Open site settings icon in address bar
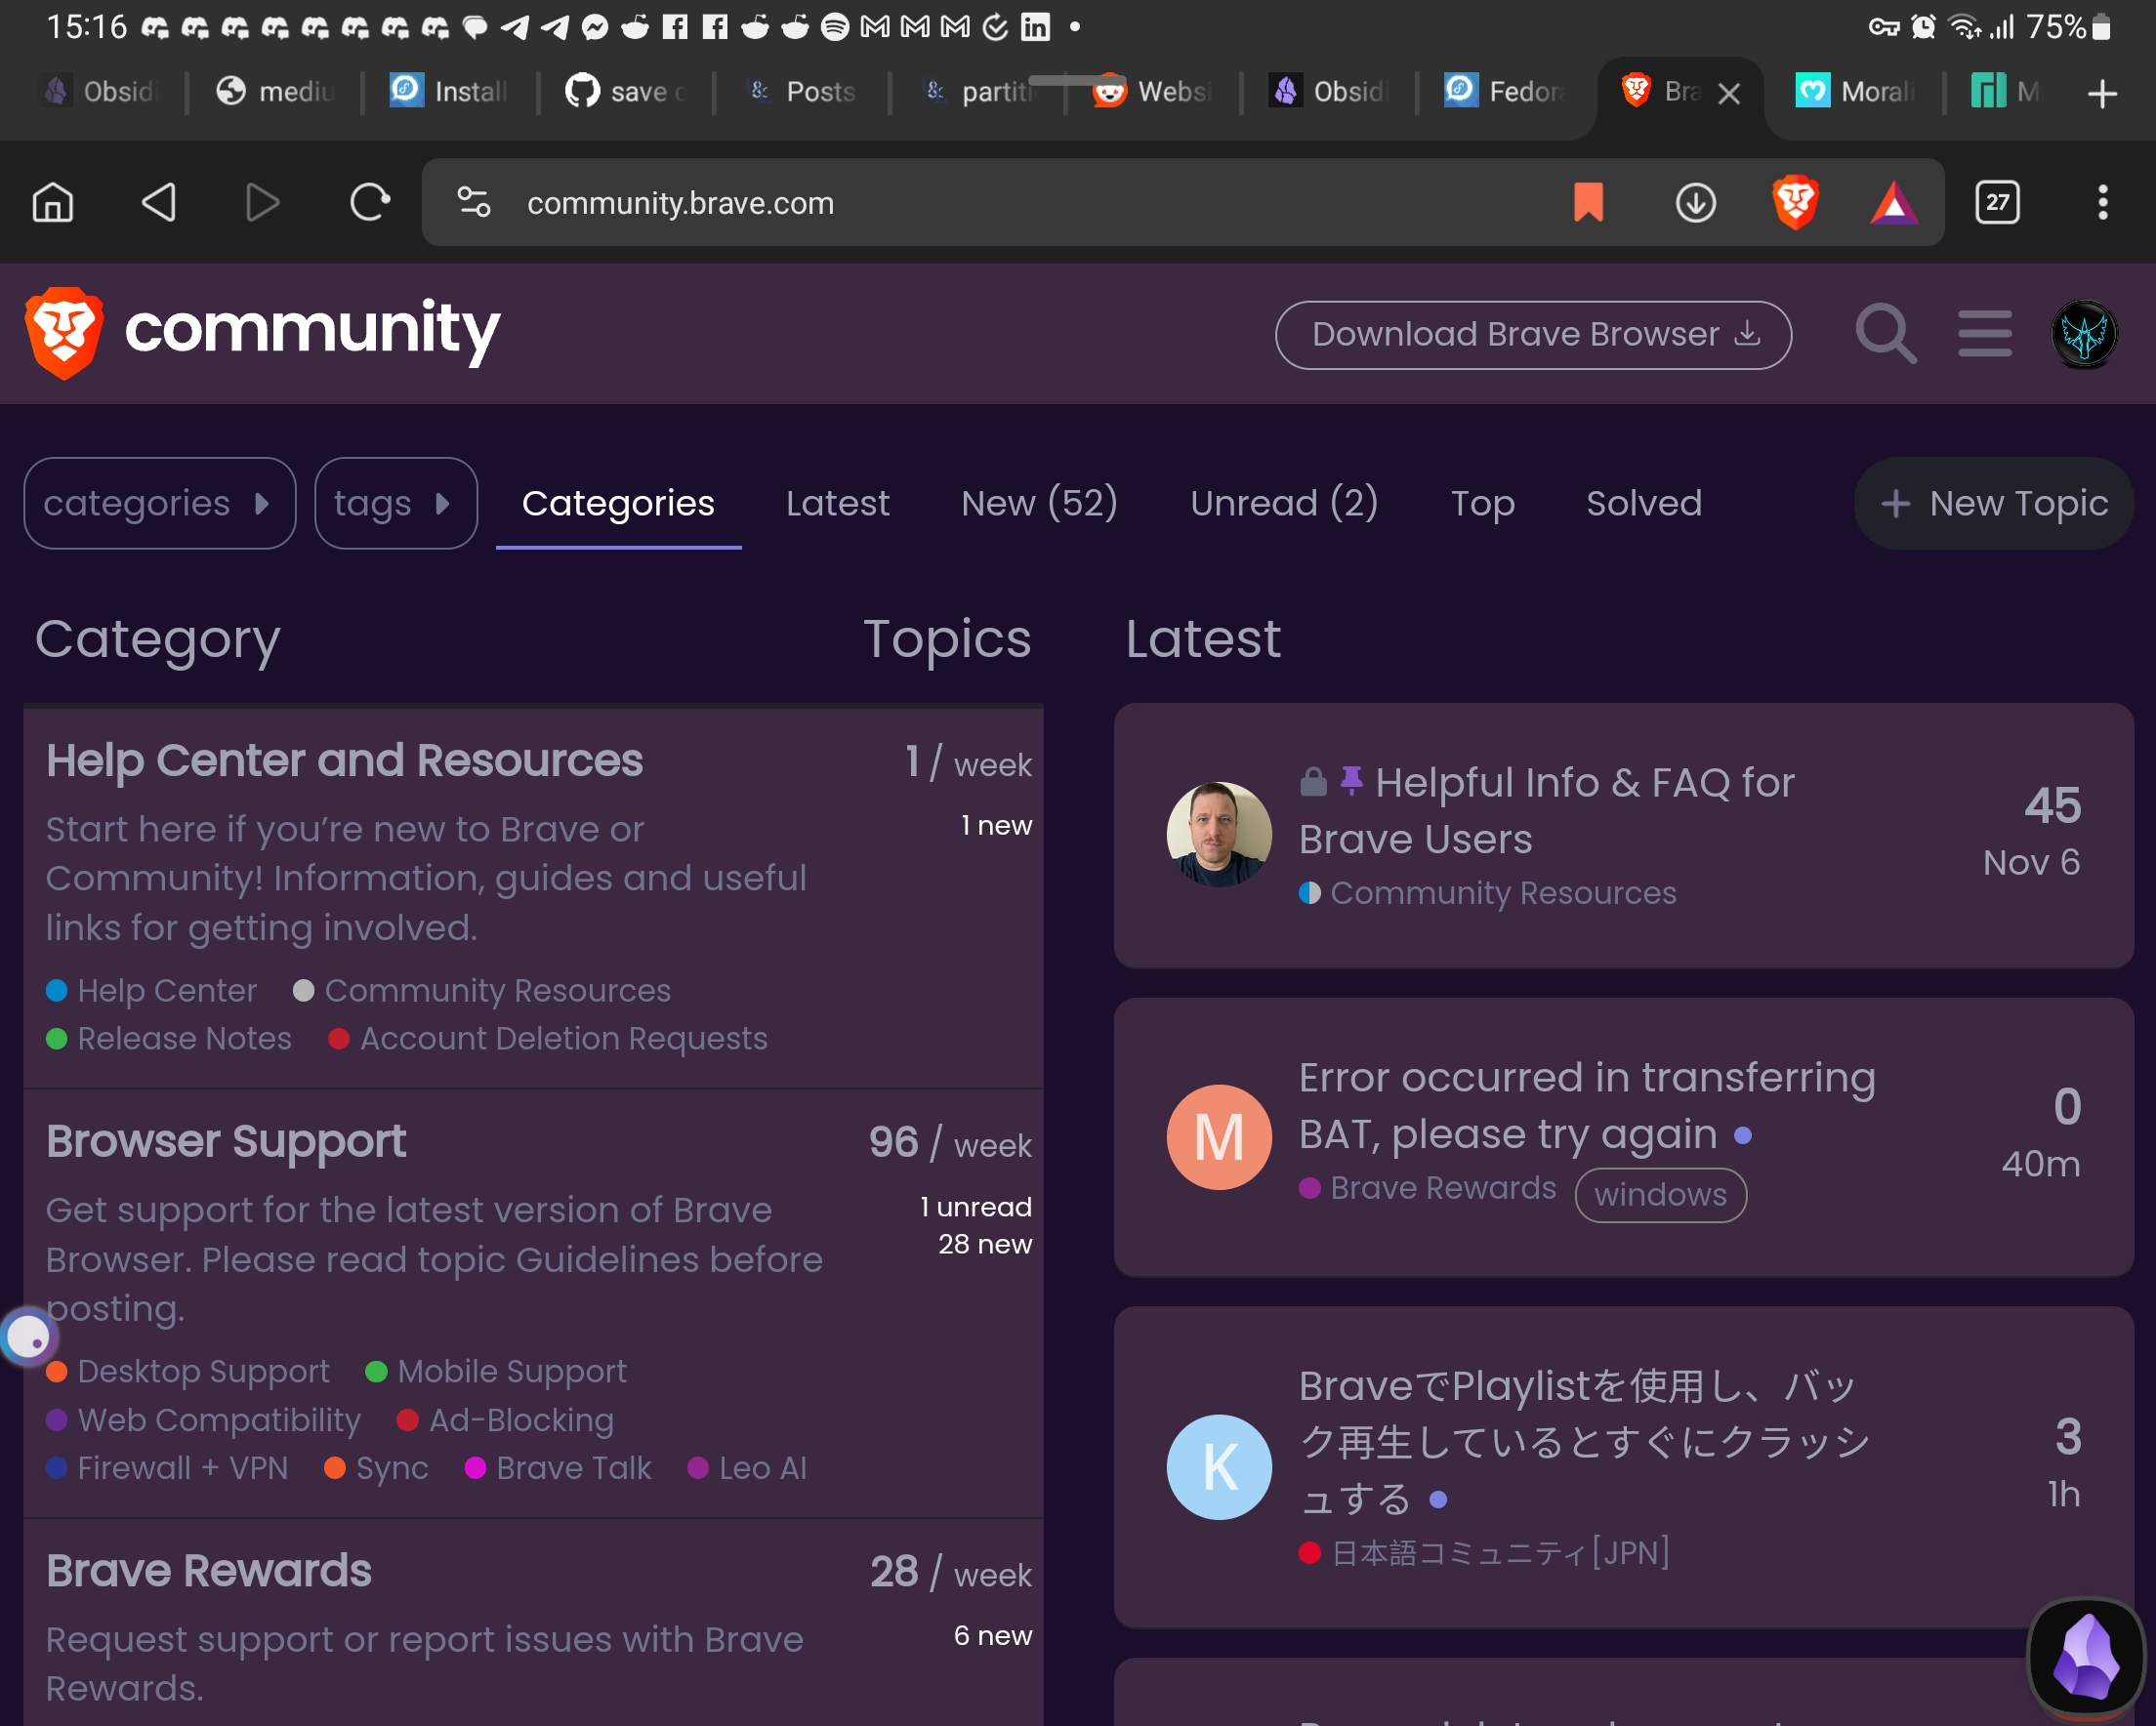2156x1726 pixels. click(474, 203)
